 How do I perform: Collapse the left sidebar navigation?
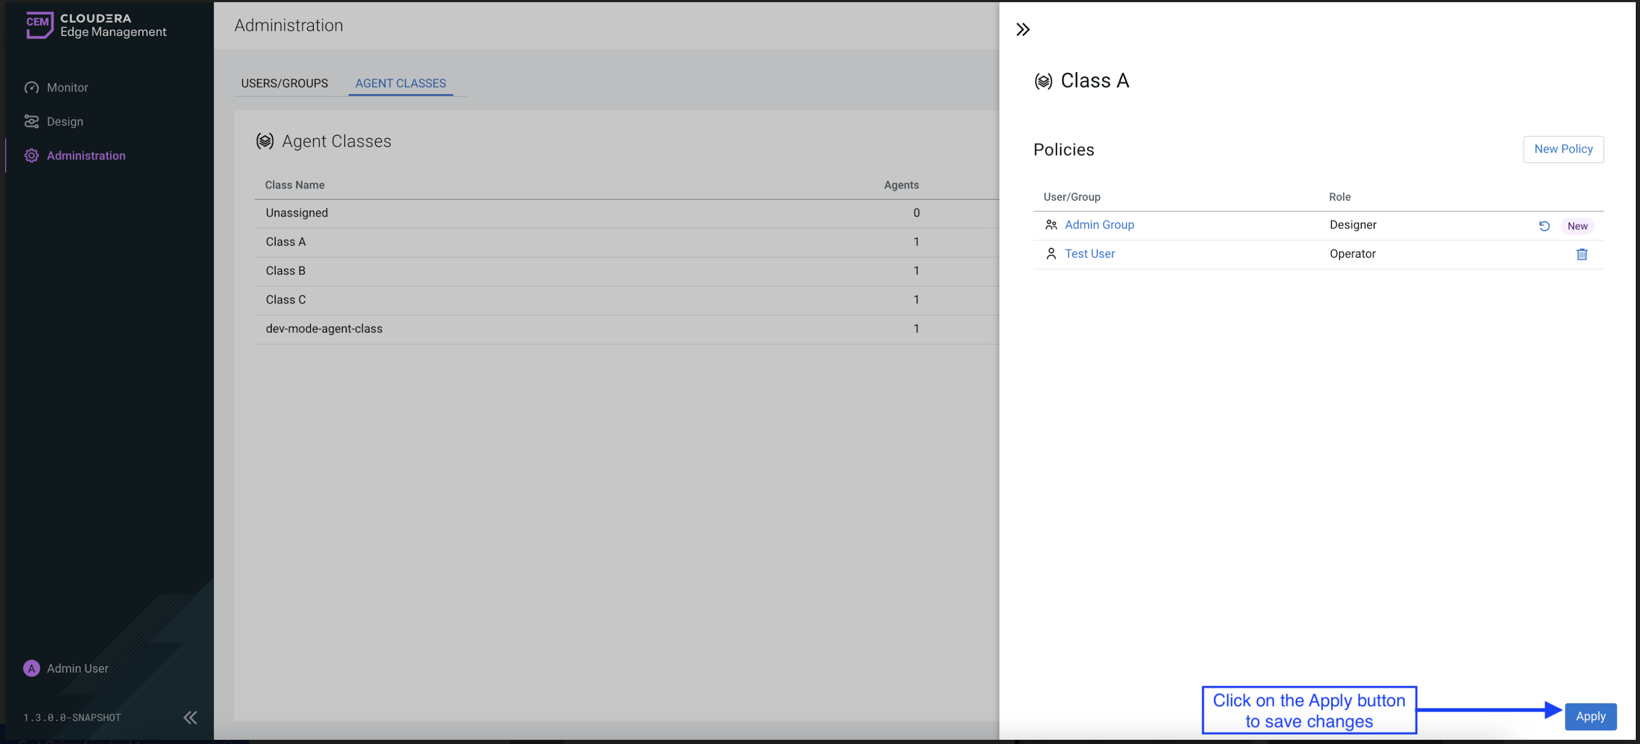190,717
